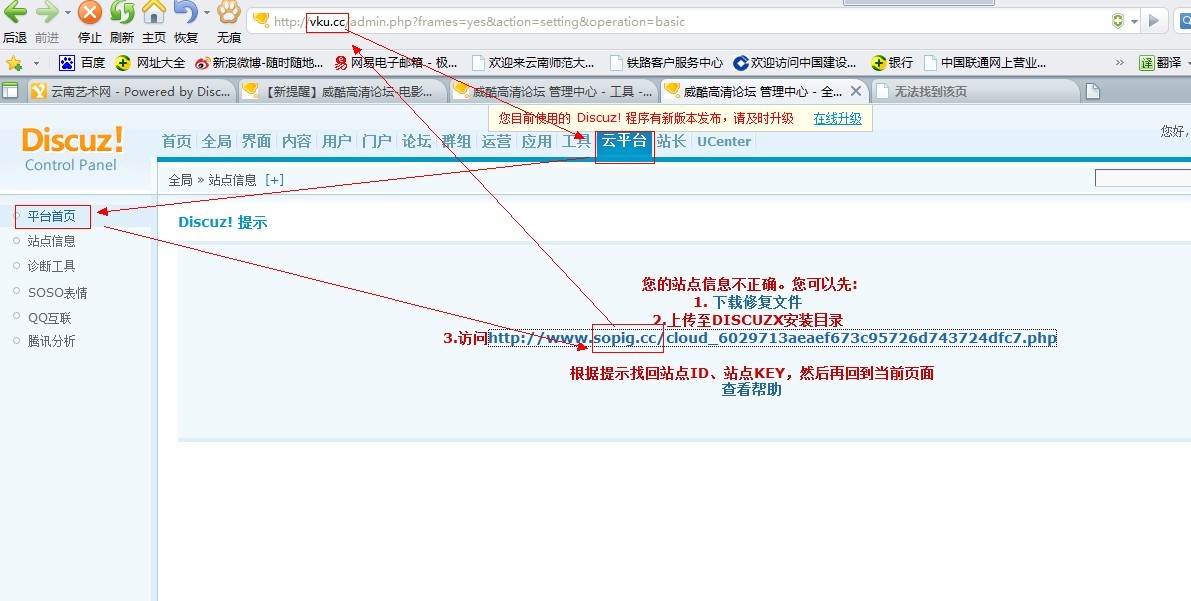Switch to the 无法找到该页 tab

[975, 91]
